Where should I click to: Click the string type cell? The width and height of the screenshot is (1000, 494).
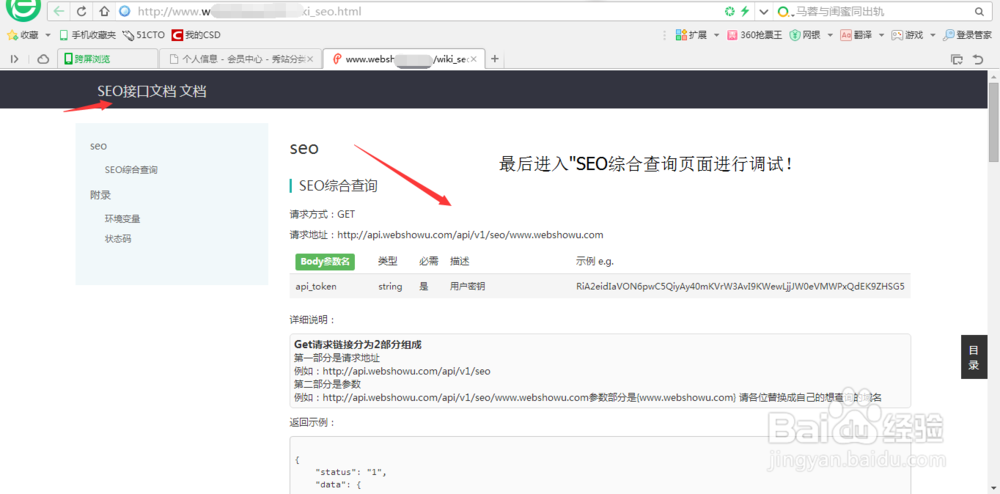point(390,287)
